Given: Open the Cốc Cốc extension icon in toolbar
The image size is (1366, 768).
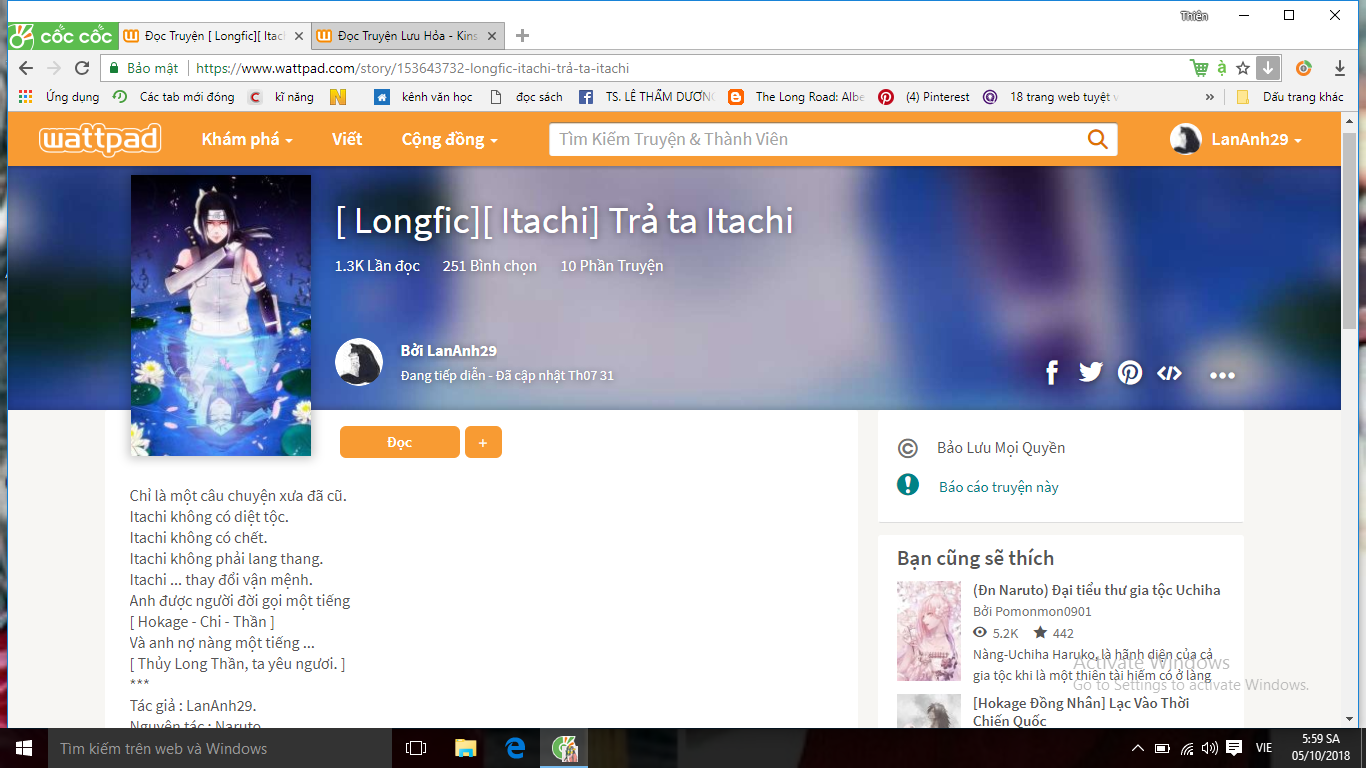Looking at the screenshot, I should [x=1304, y=68].
